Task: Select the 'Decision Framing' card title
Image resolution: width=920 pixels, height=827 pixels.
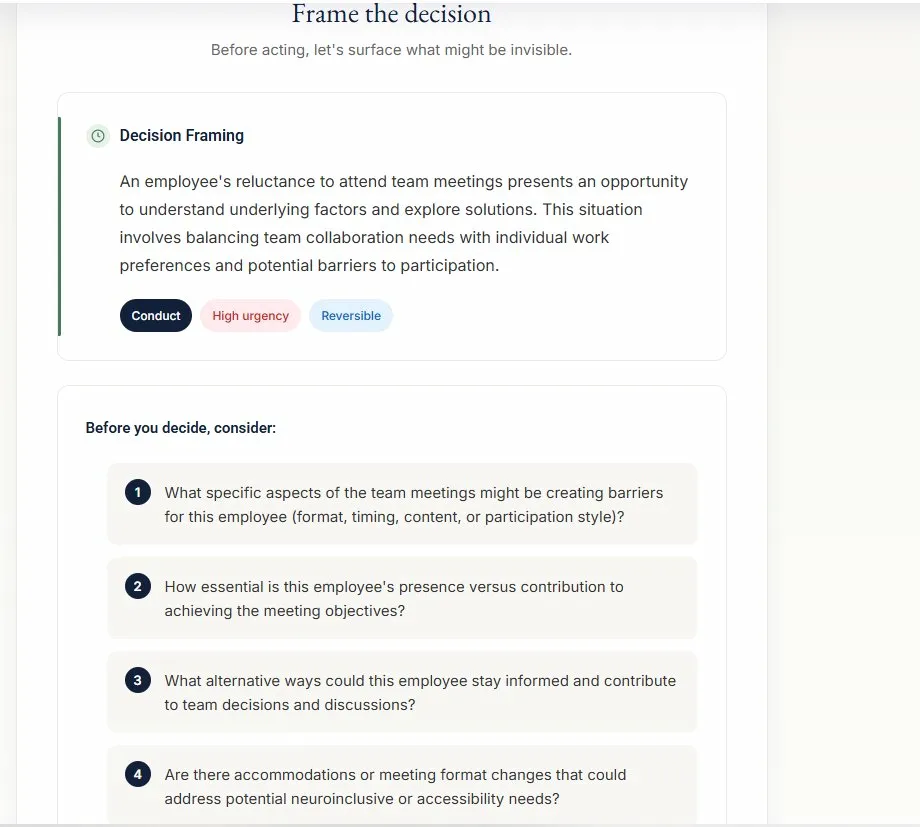Action: [181, 136]
